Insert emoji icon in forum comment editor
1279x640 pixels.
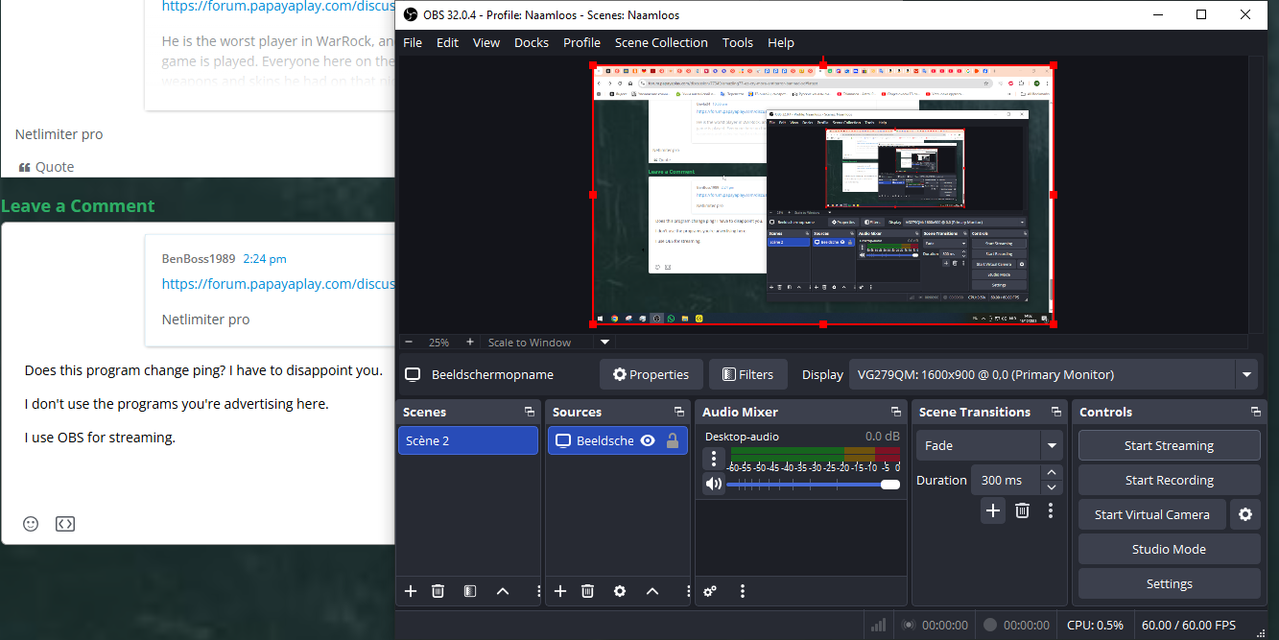tap(31, 524)
